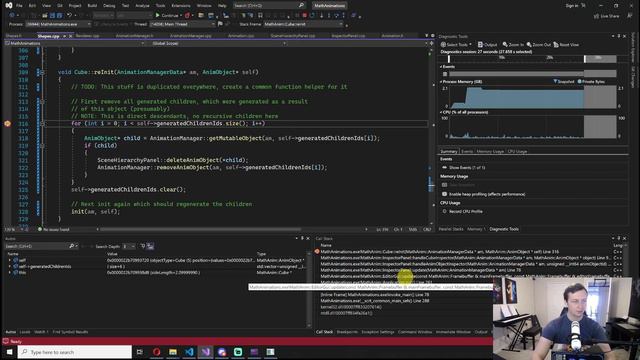Collapse the Process Memory graph section
Viewport: 640px width, 360px height.
click(441, 82)
